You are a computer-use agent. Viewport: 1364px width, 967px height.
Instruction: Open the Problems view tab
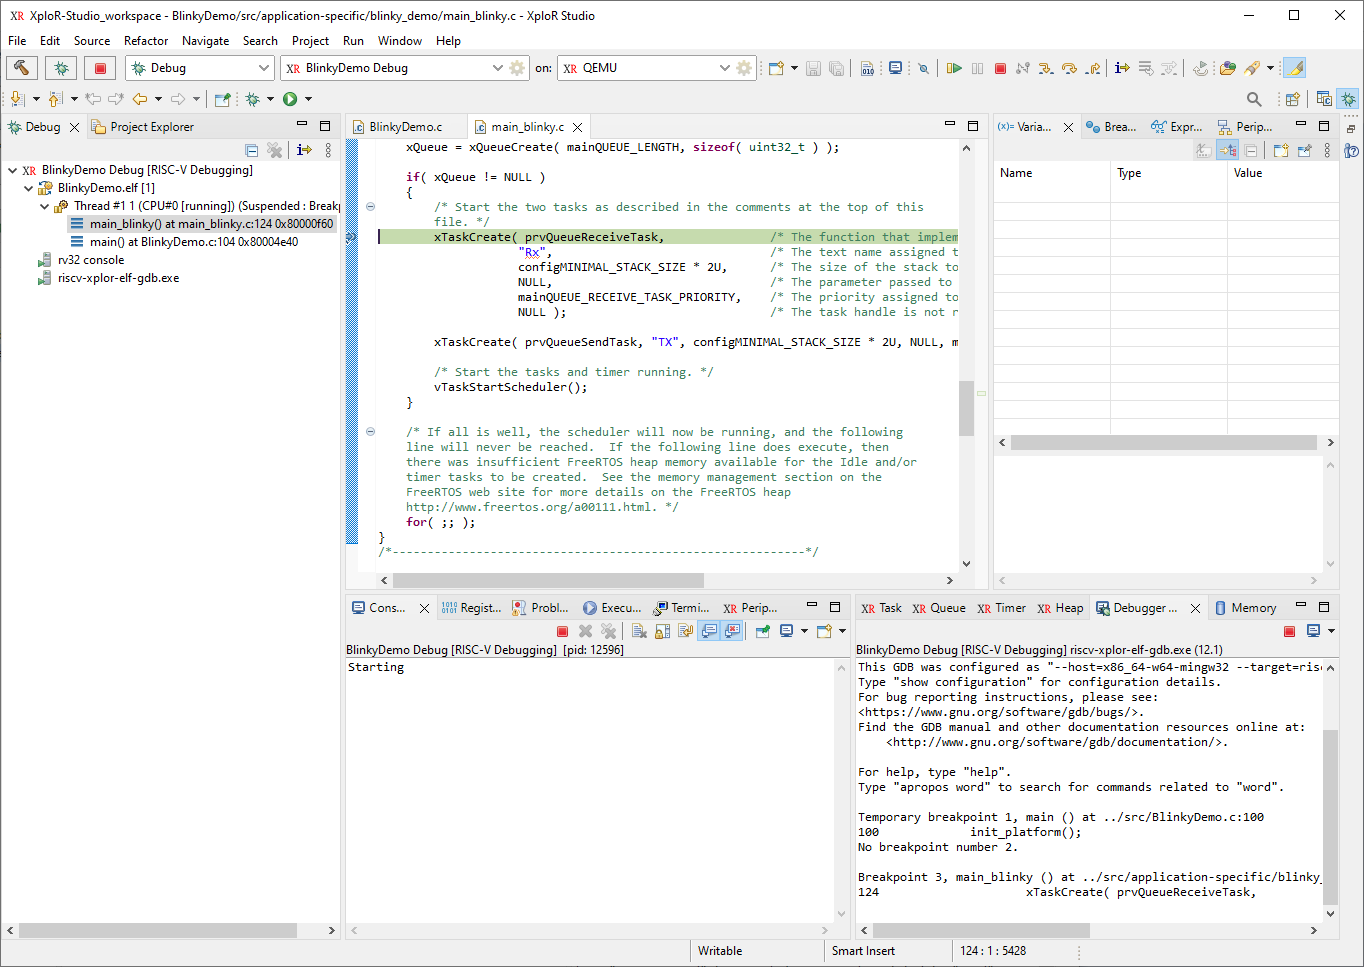pos(540,608)
